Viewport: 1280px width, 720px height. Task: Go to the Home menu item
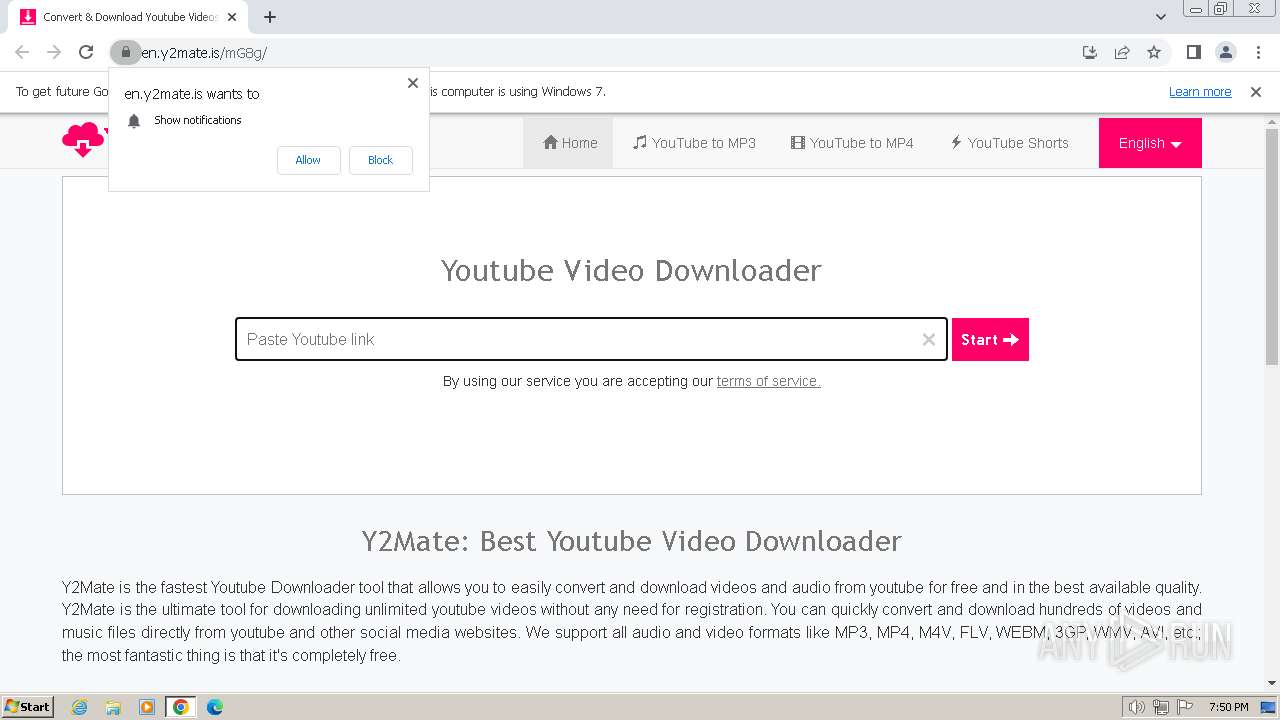click(x=569, y=143)
